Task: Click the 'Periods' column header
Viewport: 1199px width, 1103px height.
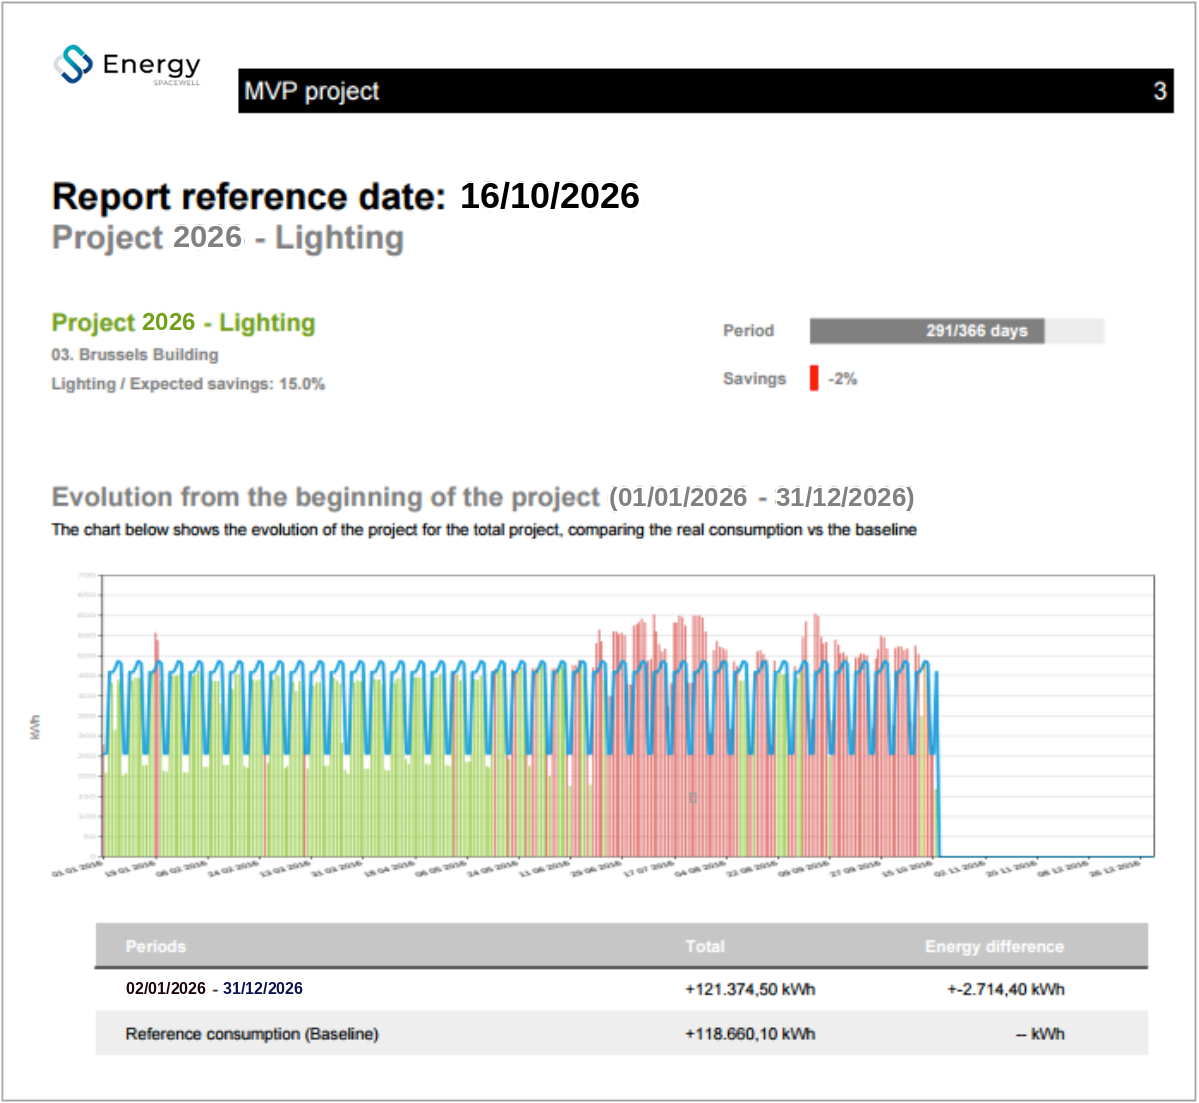Action: tap(155, 946)
